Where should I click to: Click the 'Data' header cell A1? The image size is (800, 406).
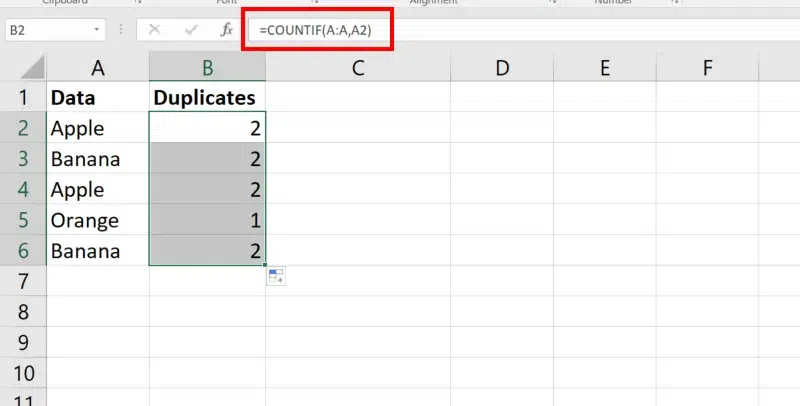(98, 97)
